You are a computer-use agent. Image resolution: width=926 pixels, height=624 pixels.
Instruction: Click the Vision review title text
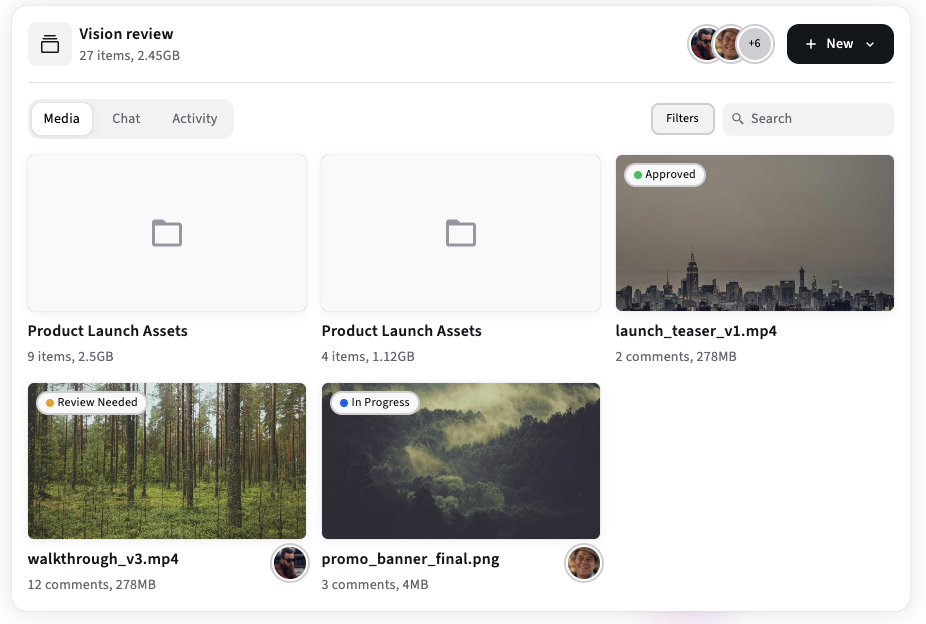pyautogui.click(x=126, y=34)
